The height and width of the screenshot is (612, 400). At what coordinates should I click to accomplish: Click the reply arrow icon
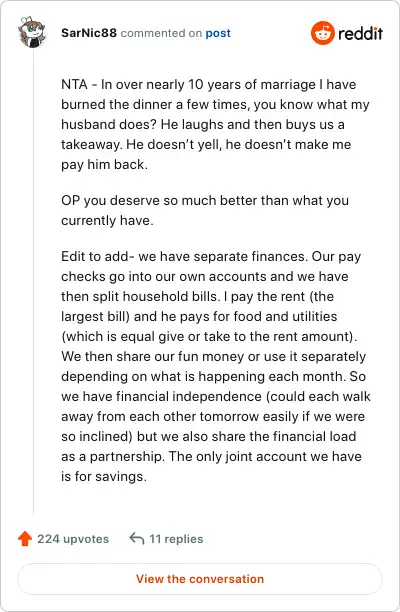[137, 538]
